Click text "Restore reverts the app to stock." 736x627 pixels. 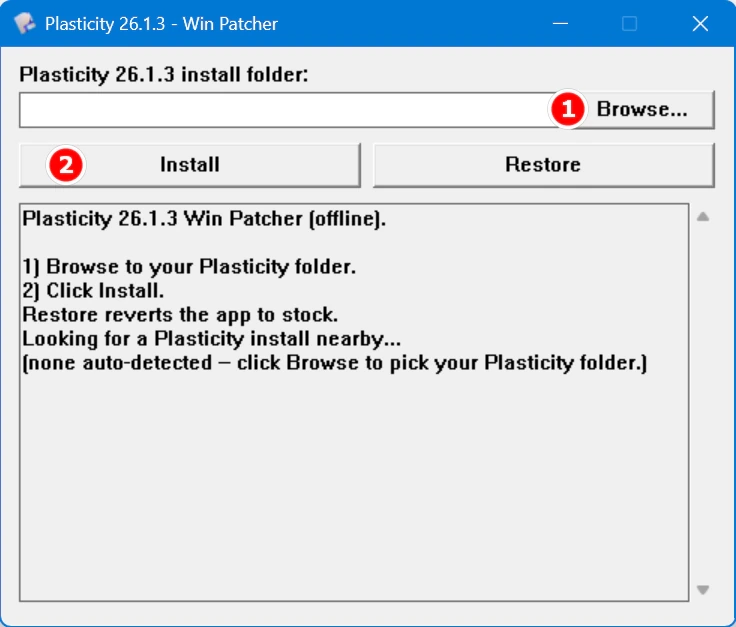click(x=180, y=315)
